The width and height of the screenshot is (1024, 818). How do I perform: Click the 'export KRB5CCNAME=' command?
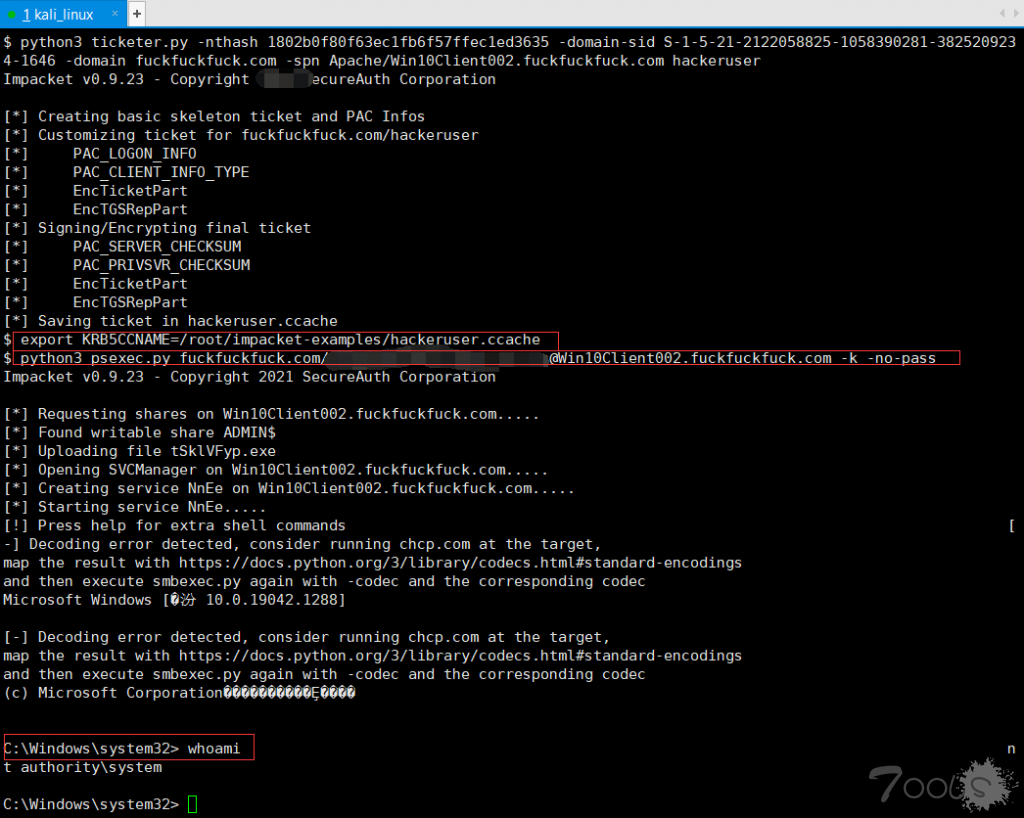(280, 339)
